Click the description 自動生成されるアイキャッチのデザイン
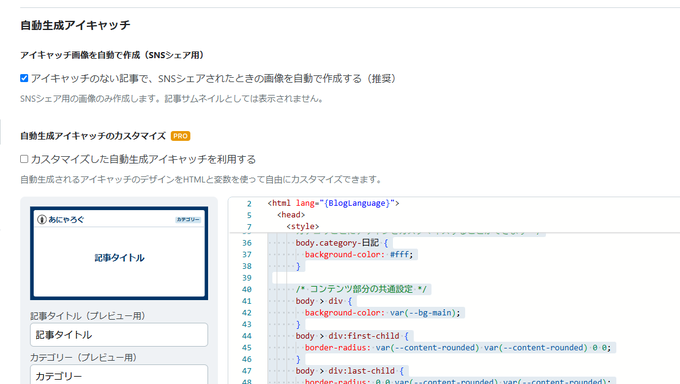This screenshot has height=384, width=680. point(201,180)
